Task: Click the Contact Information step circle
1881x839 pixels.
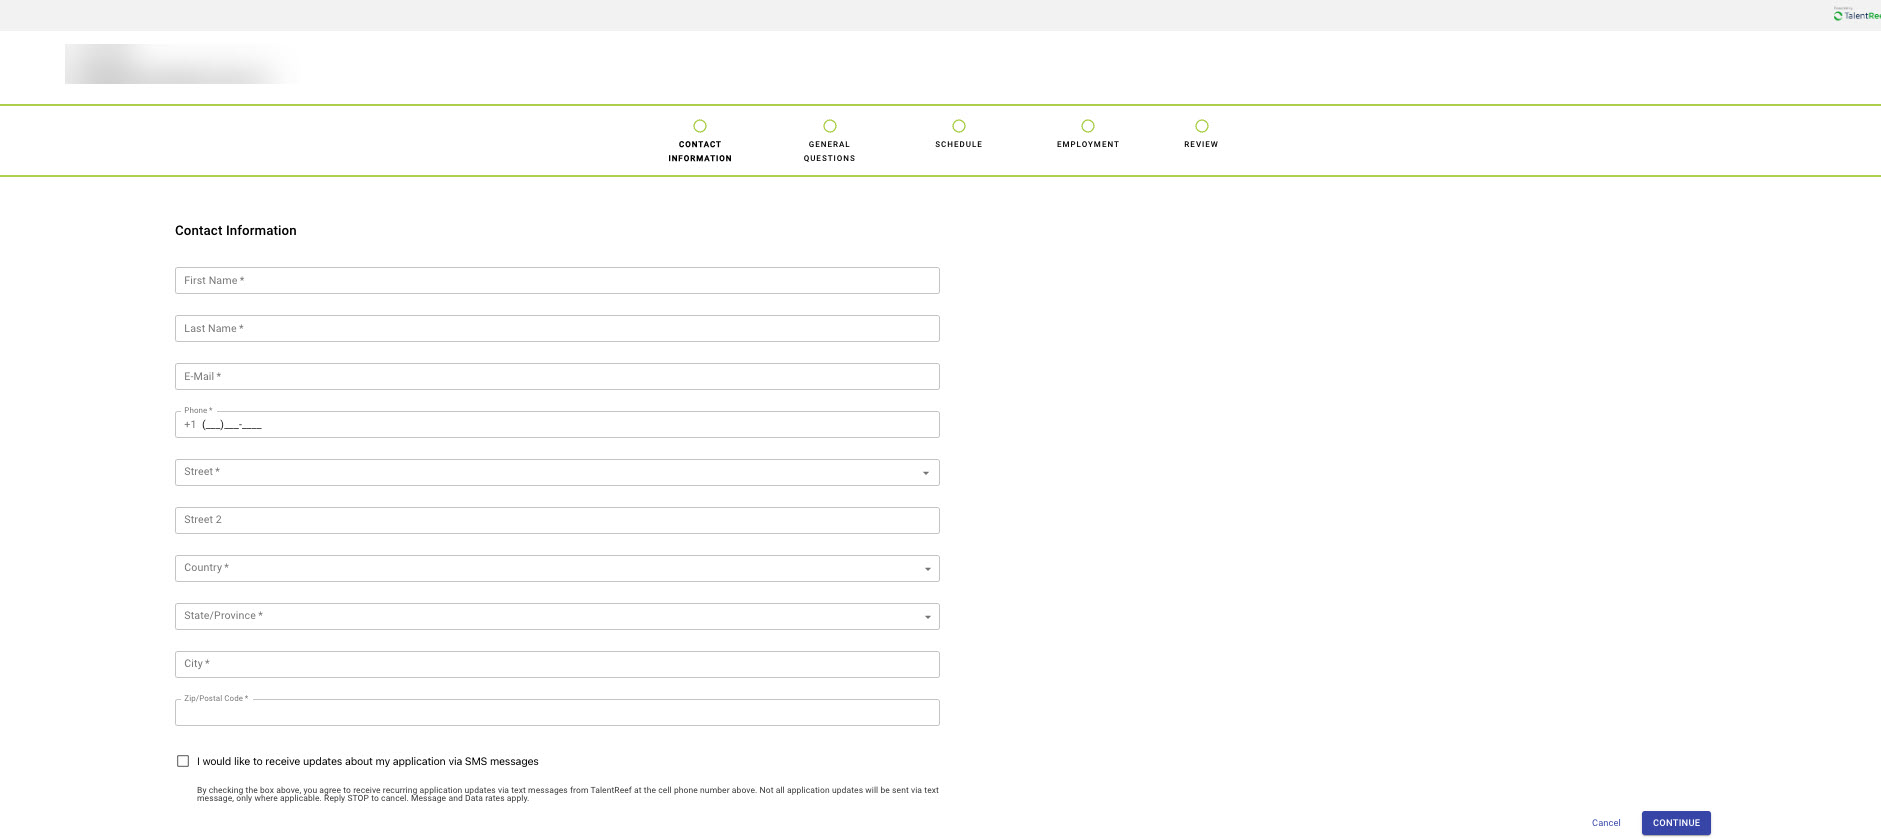Action: tap(700, 126)
